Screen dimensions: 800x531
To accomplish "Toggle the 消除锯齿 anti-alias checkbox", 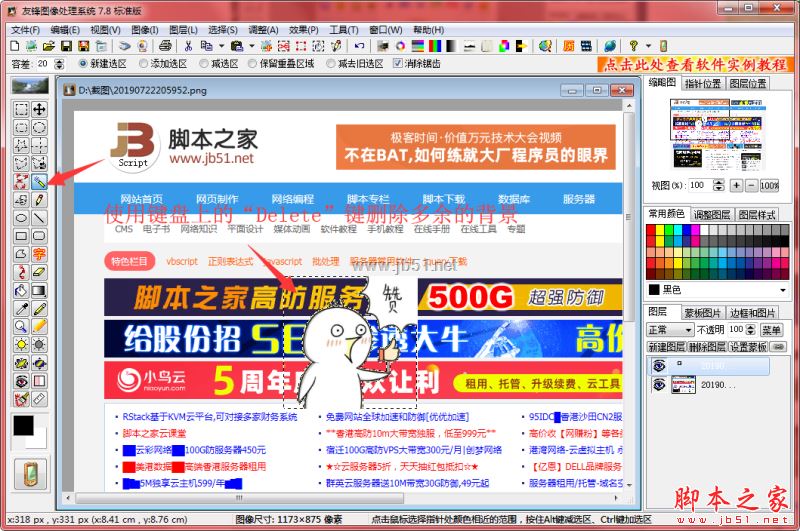I will tap(417, 64).
